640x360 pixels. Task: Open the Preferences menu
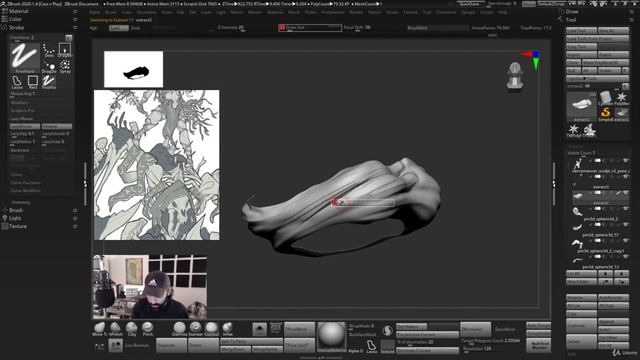point(333,12)
